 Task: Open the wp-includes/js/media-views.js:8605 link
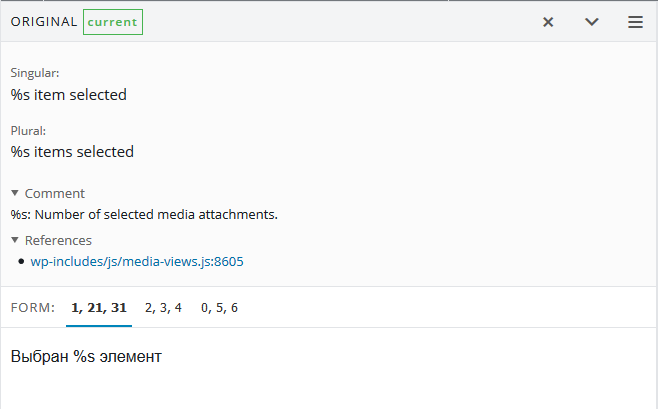pyautogui.click(x=137, y=262)
